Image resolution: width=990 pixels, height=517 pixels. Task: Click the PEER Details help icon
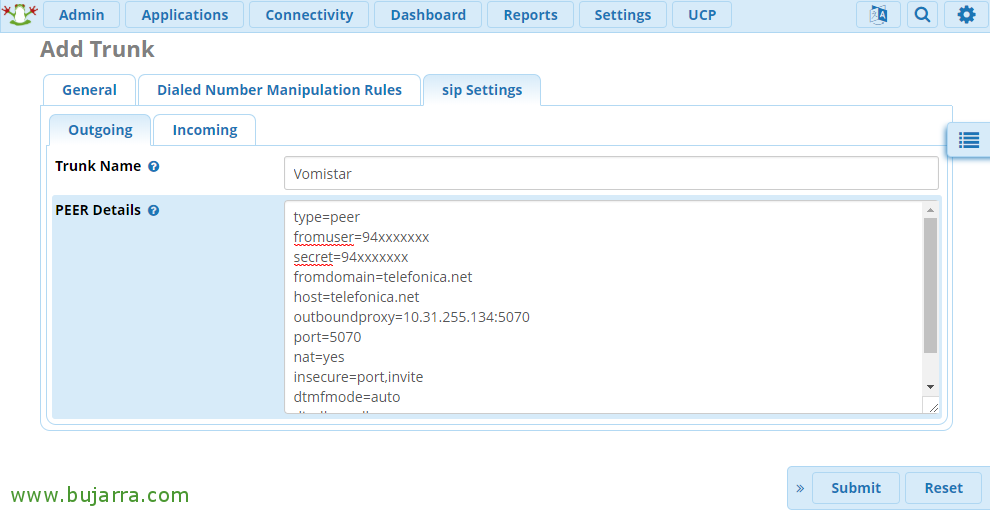(153, 211)
